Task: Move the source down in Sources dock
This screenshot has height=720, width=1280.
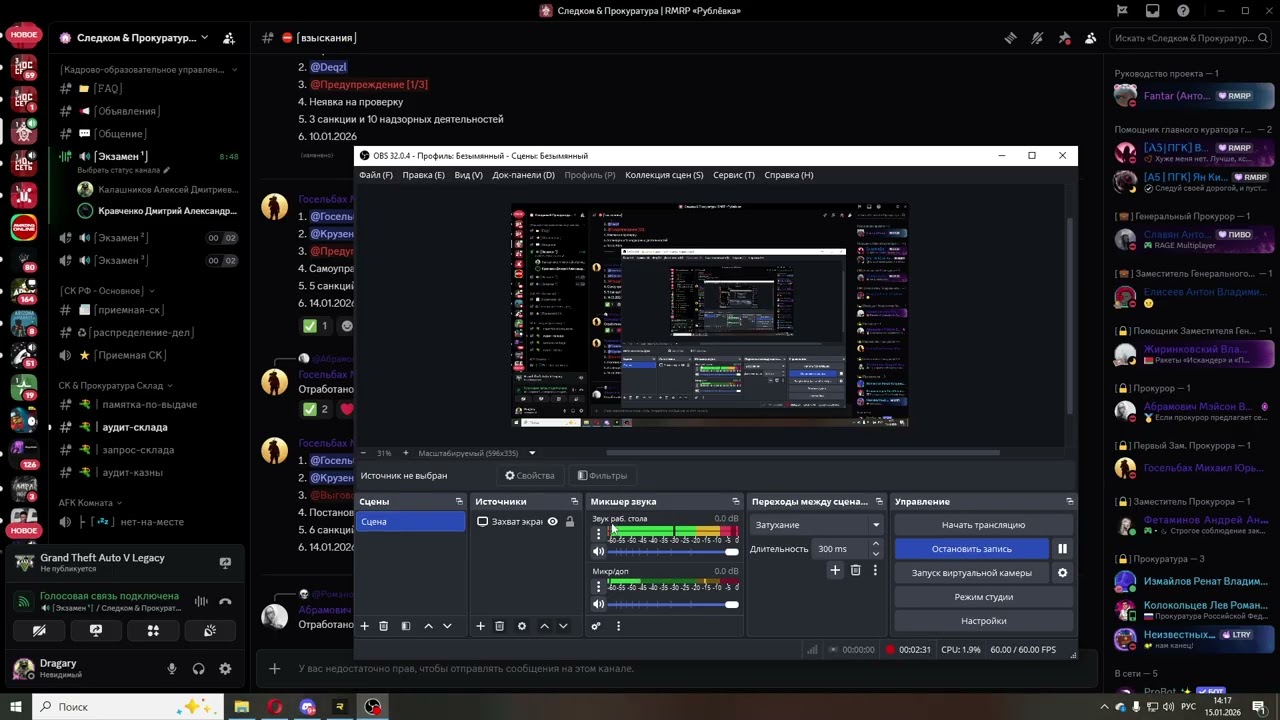Action: pyautogui.click(x=563, y=626)
